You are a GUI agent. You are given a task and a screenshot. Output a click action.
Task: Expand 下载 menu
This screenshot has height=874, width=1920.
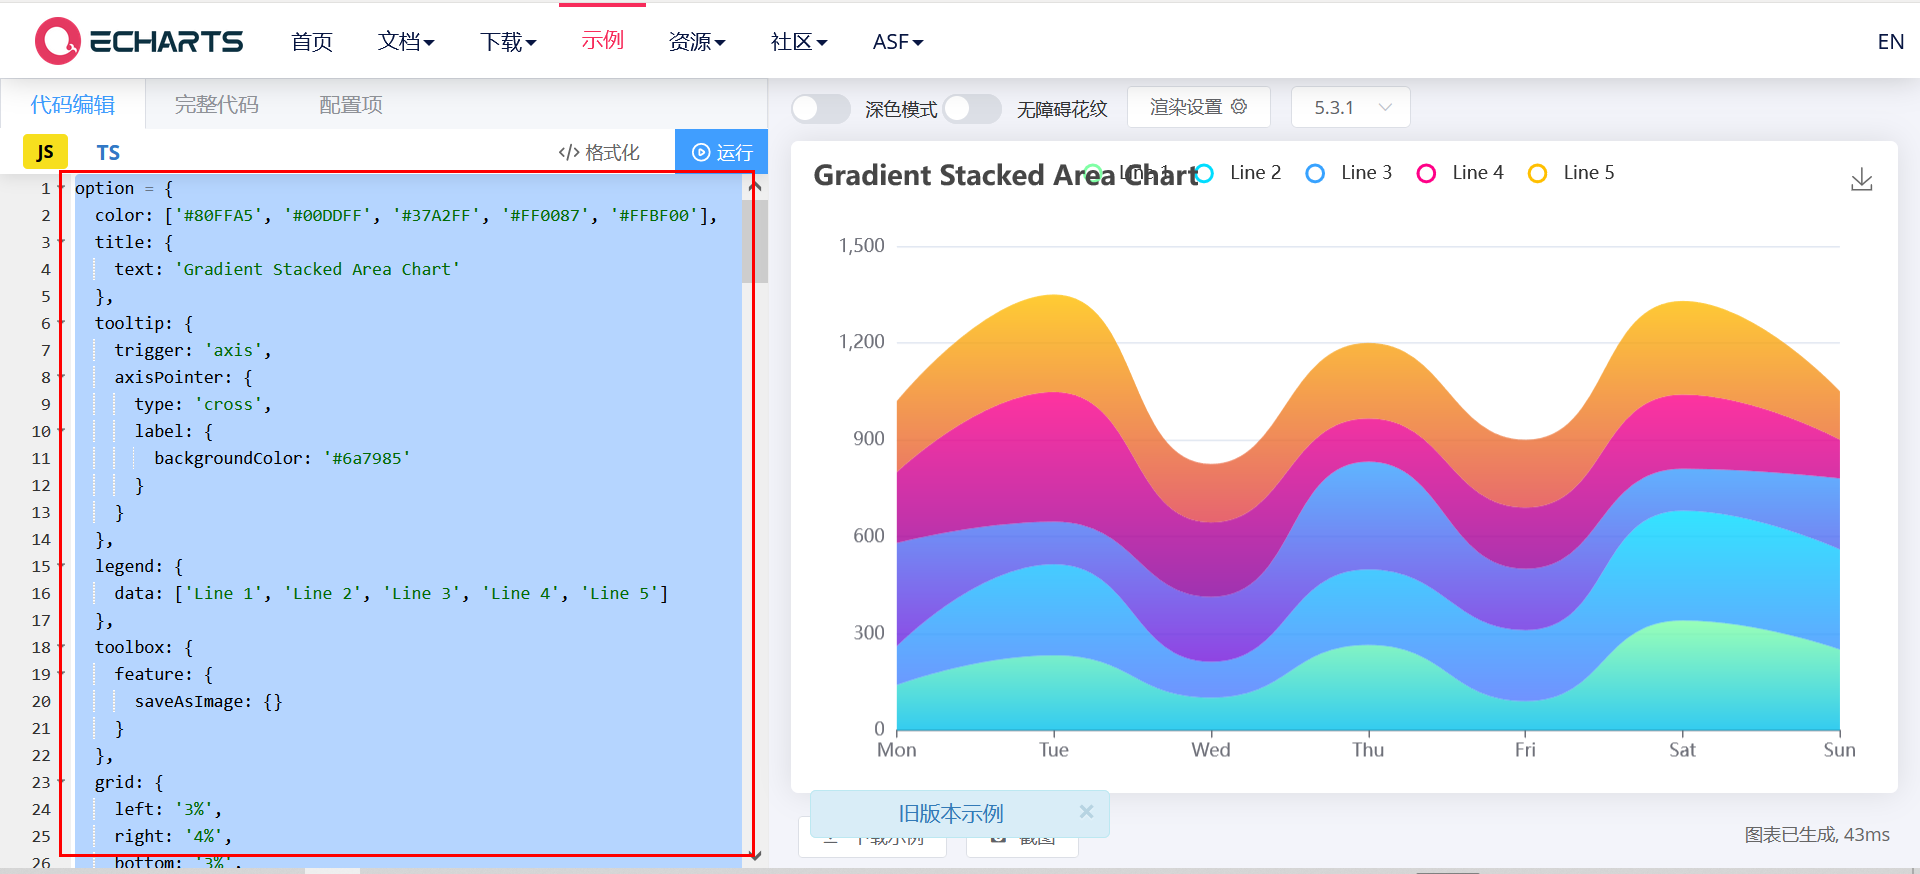click(x=508, y=42)
